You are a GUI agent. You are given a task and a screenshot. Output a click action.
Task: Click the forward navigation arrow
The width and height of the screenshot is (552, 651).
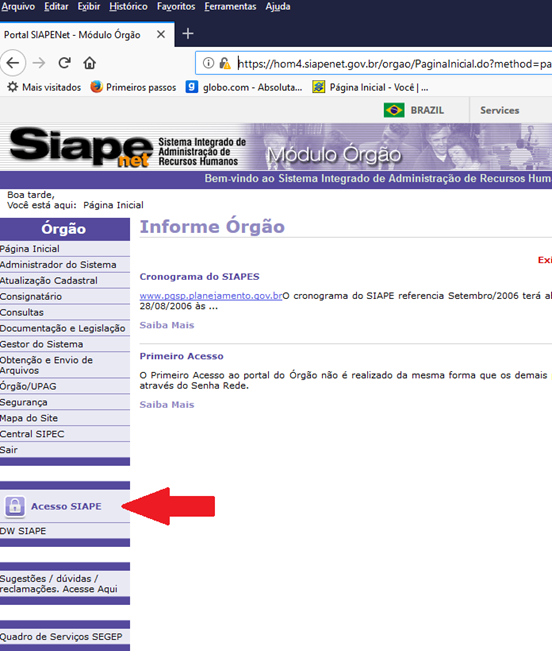pyautogui.click(x=39, y=63)
